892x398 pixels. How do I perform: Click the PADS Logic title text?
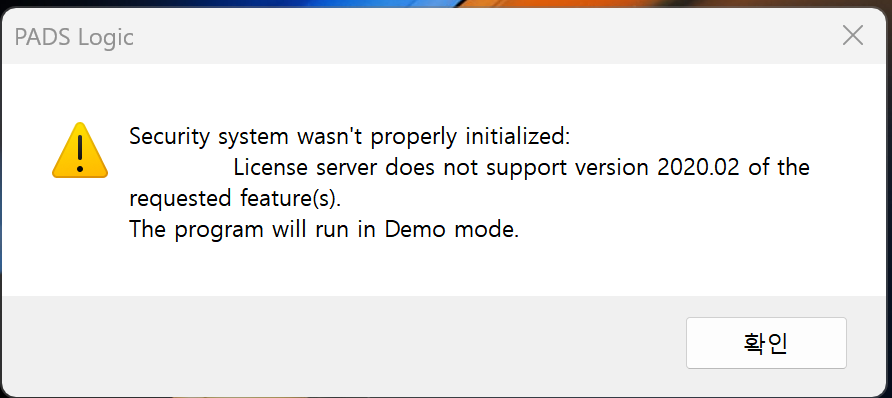74,38
